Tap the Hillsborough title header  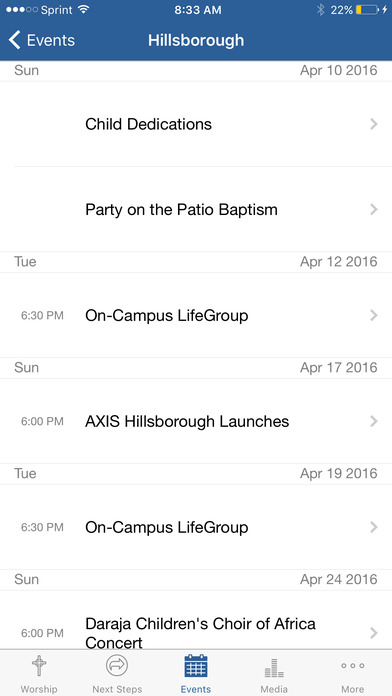196,40
